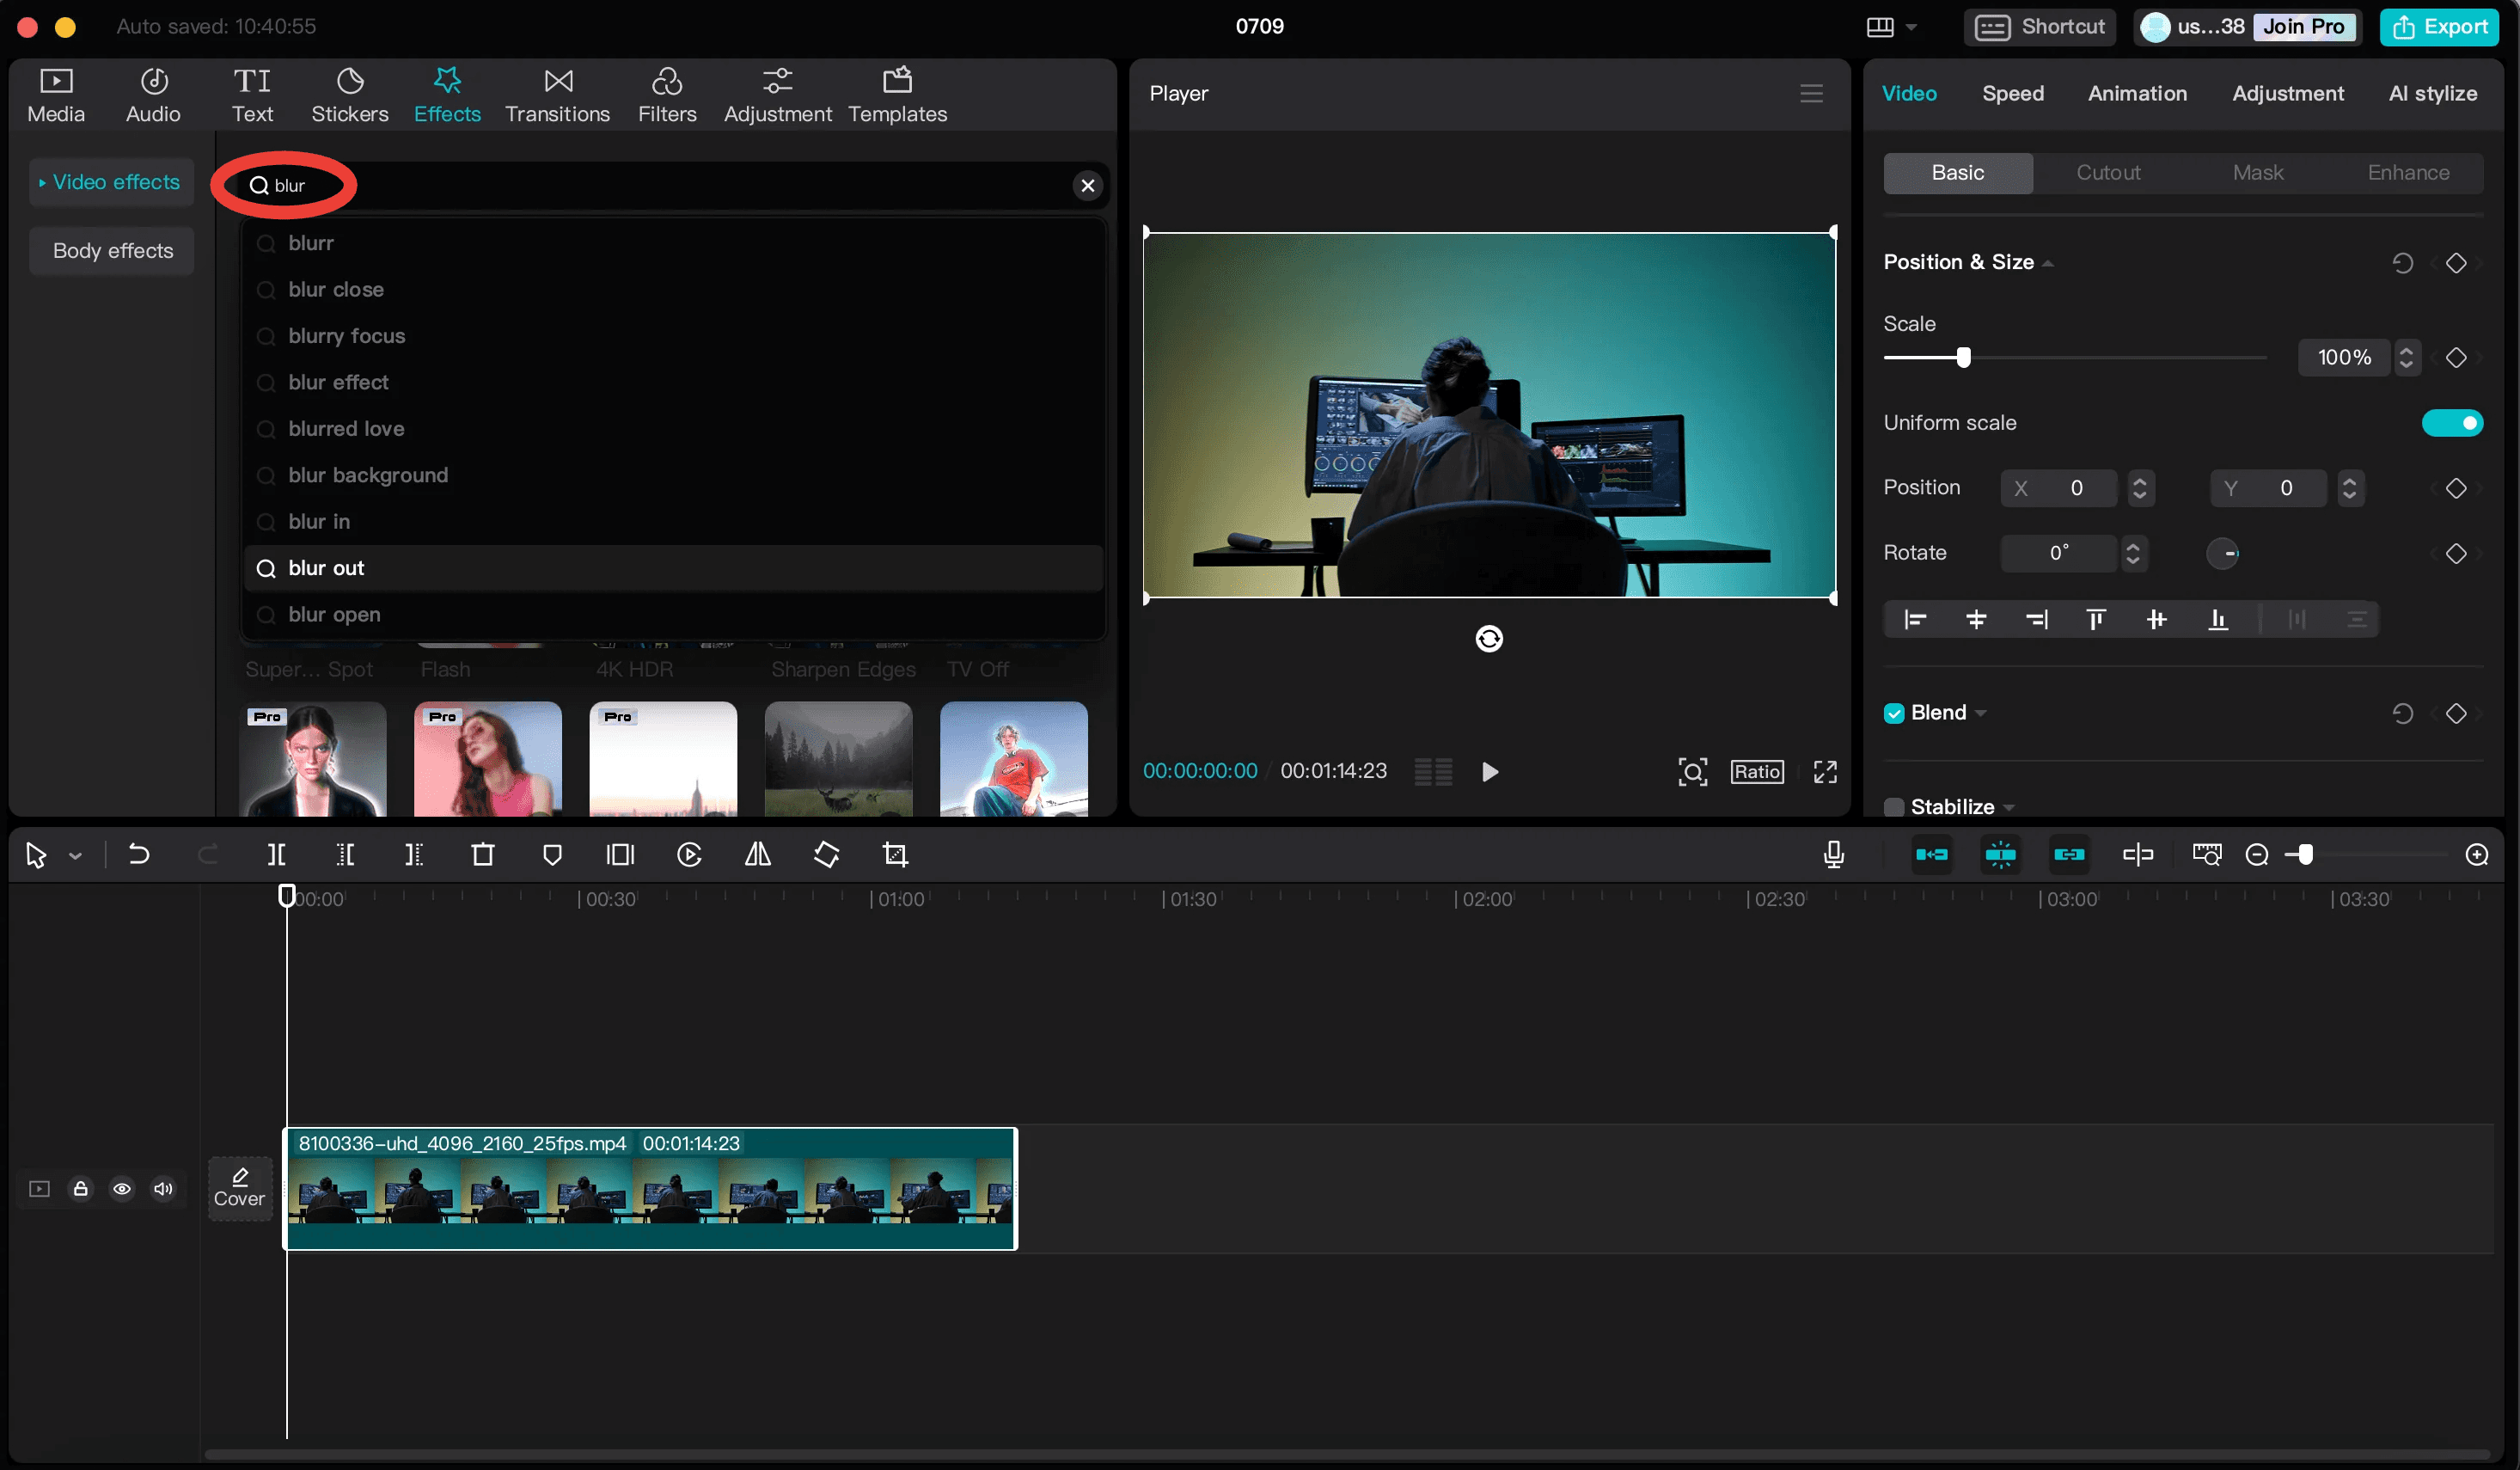Open the Filters panel
Viewport: 2520px width, 1470px height.
667,95
